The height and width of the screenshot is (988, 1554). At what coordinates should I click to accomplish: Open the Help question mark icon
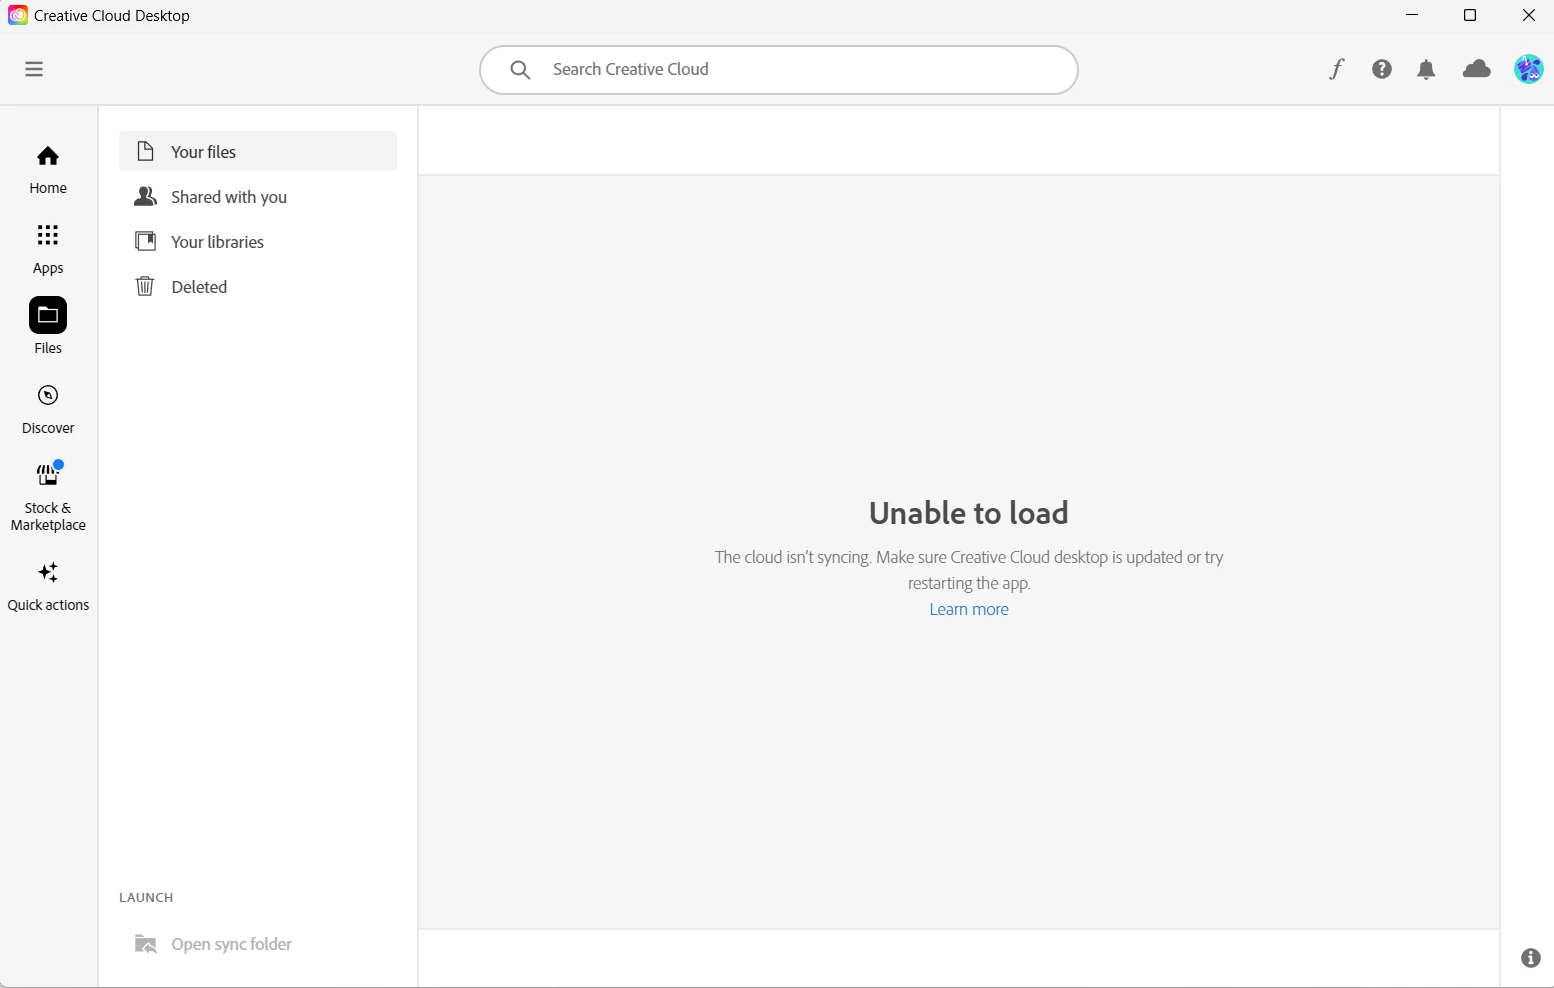pos(1382,69)
